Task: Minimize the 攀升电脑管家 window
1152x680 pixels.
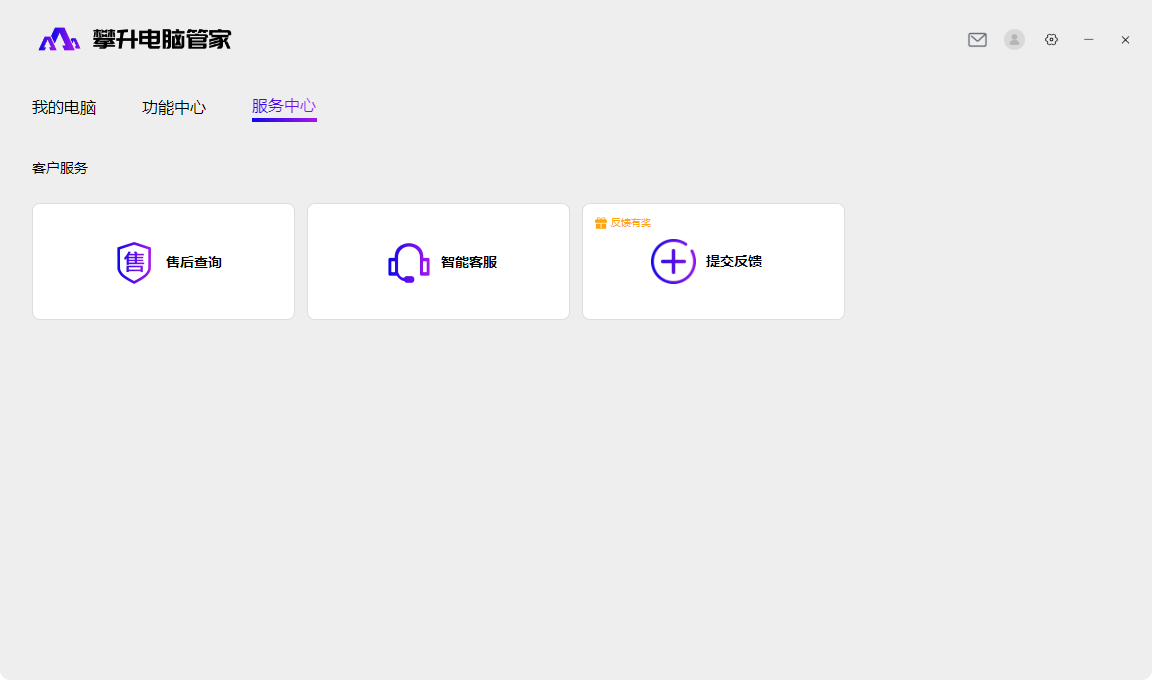Action: tap(1089, 40)
